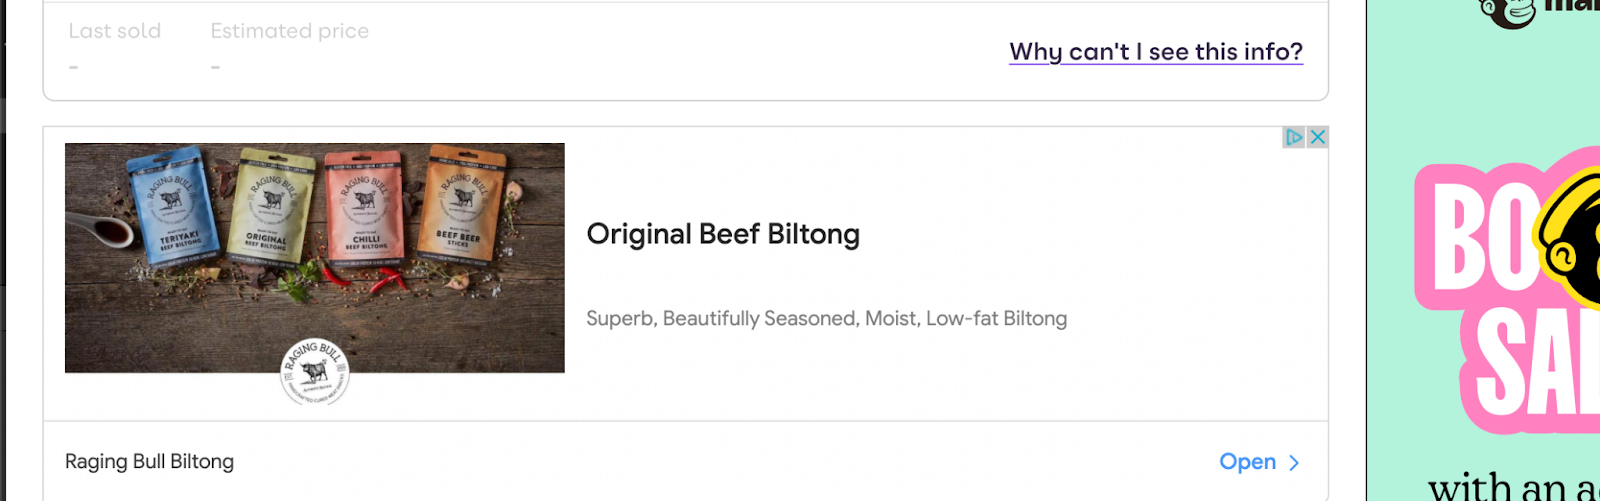Click the blue Open link
This screenshot has width=1600, height=501.
pyautogui.click(x=1247, y=462)
